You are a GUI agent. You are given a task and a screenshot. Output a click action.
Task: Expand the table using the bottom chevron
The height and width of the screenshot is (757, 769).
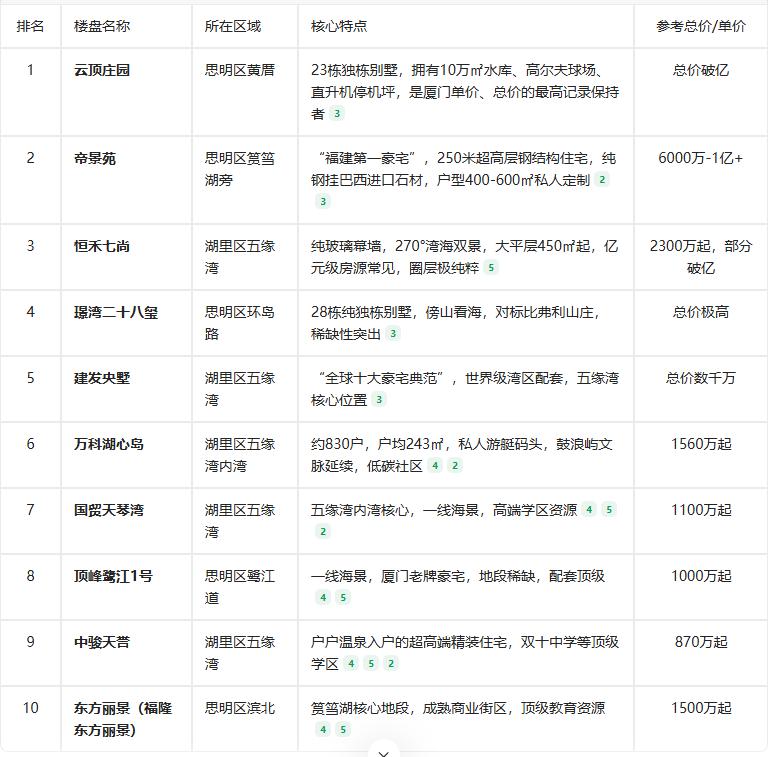(384, 752)
